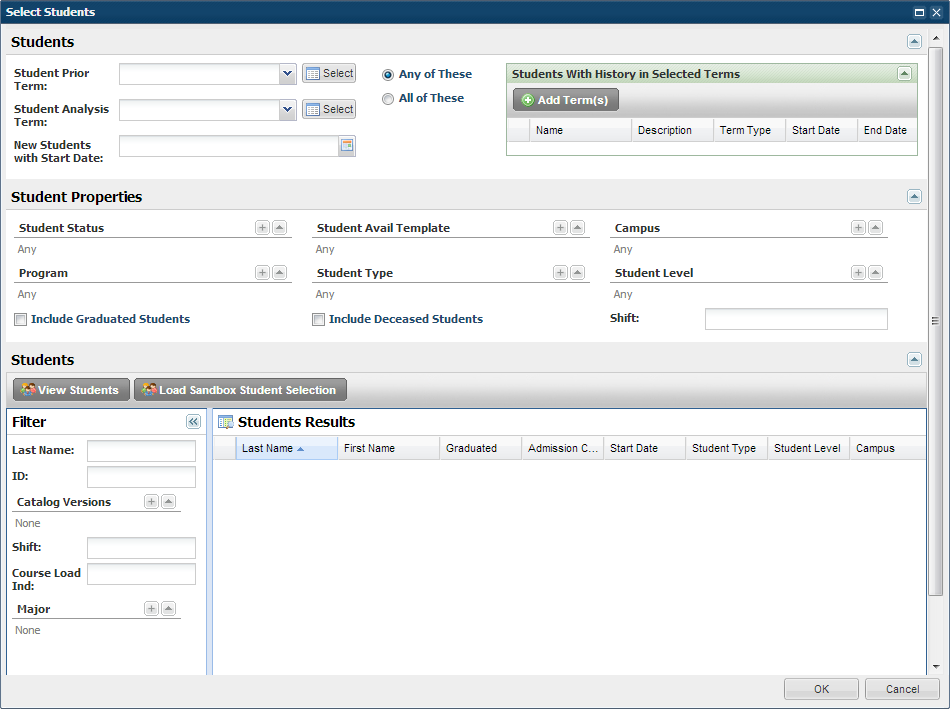Image resolution: width=950 pixels, height=709 pixels.
Task: Add a Student Type using plus icon
Action: point(560,273)
